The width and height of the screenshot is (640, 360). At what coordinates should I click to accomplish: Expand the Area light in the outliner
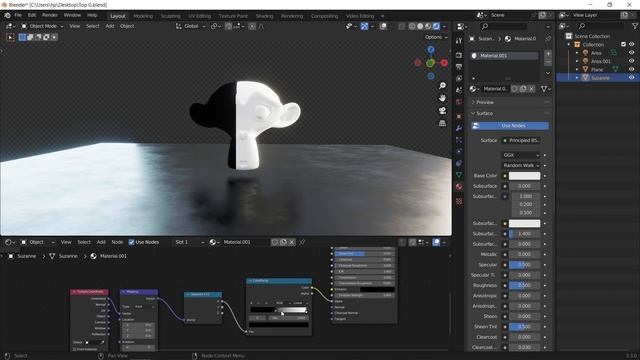(x=577, y=53)
